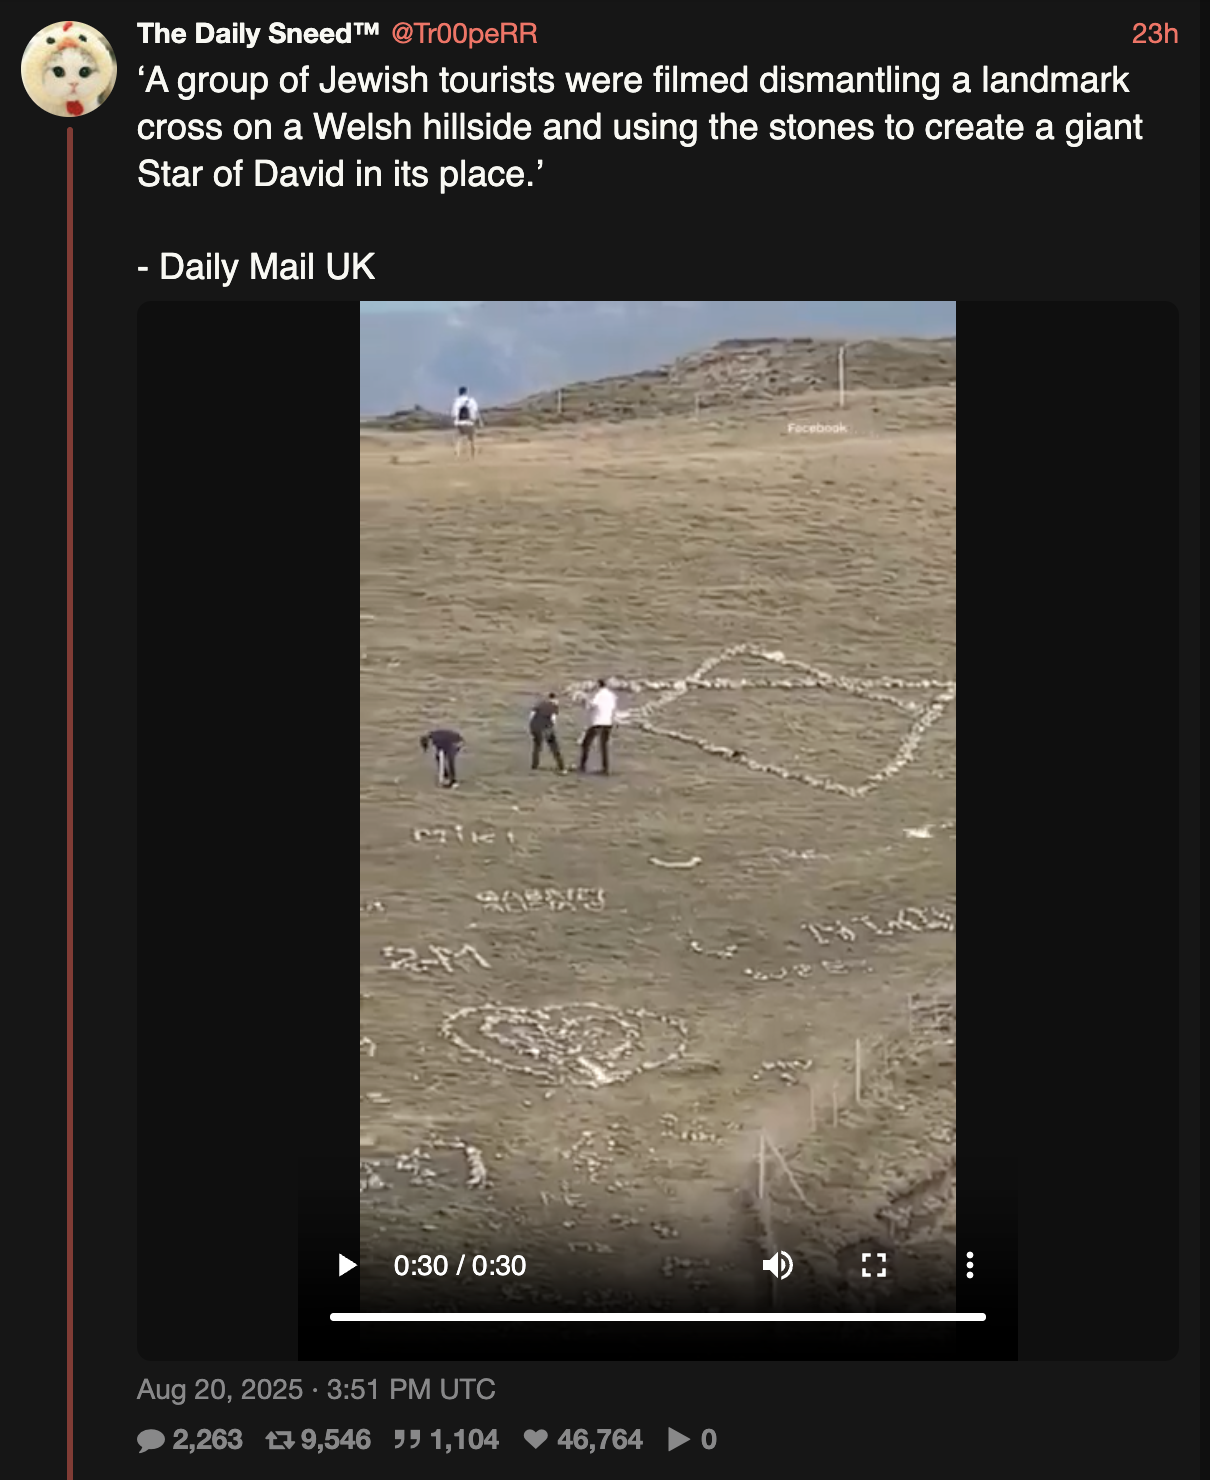Click the repost arrows icon
This screenshot has height=1480, width=1210.
[280, 1440]
